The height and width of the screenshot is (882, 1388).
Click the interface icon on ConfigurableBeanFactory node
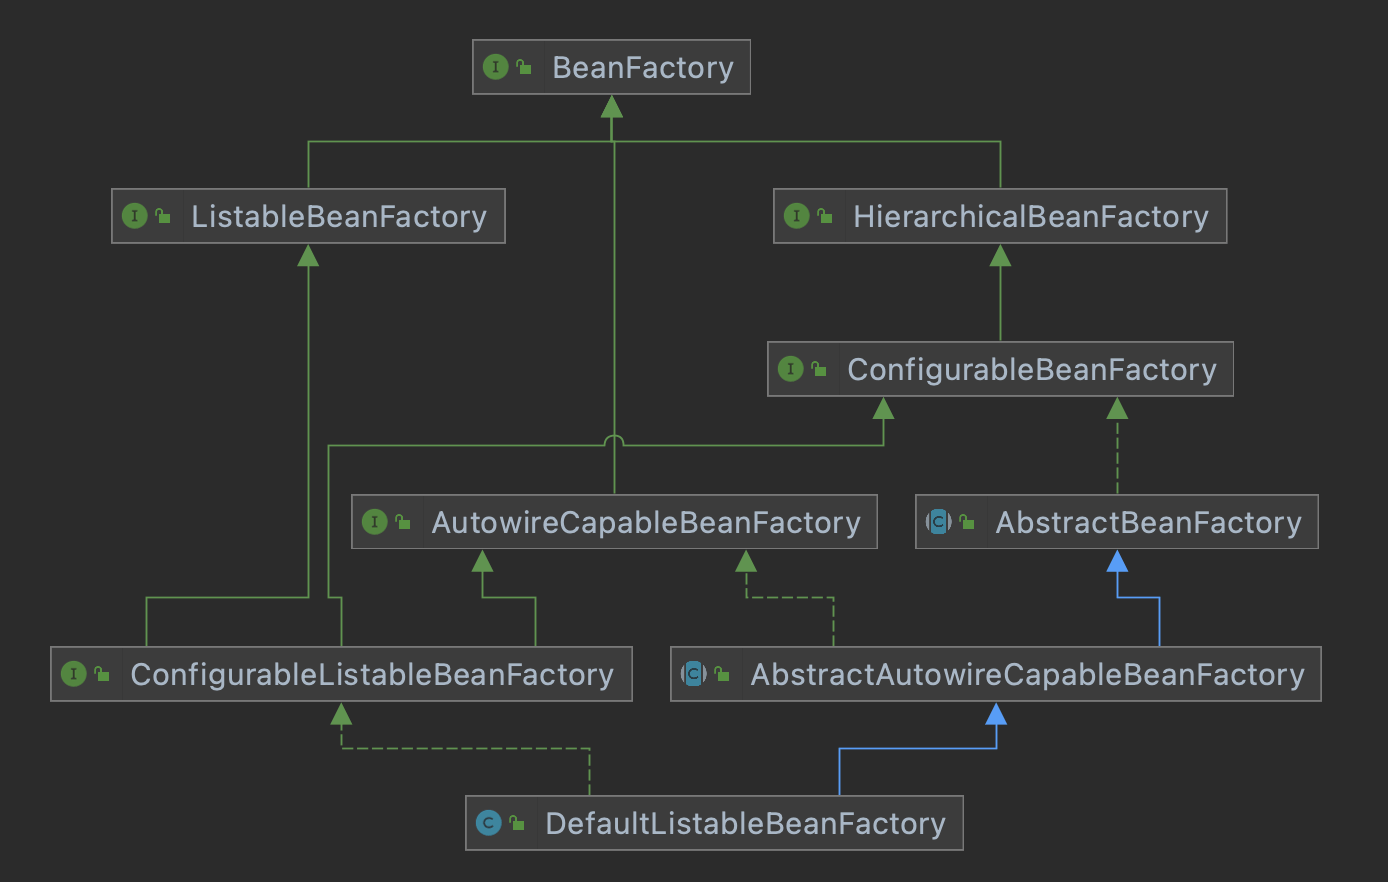point(791,369)
